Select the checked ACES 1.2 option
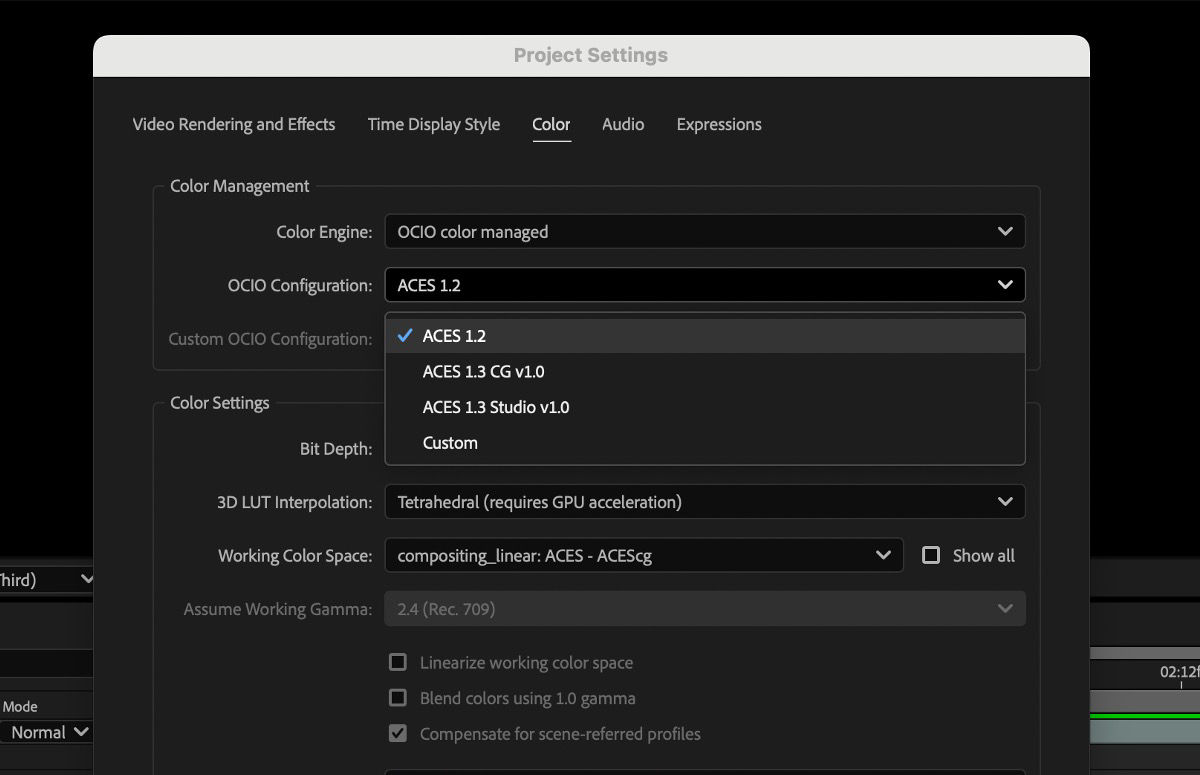The image size is (1200, 775). [x=455, y=335]
